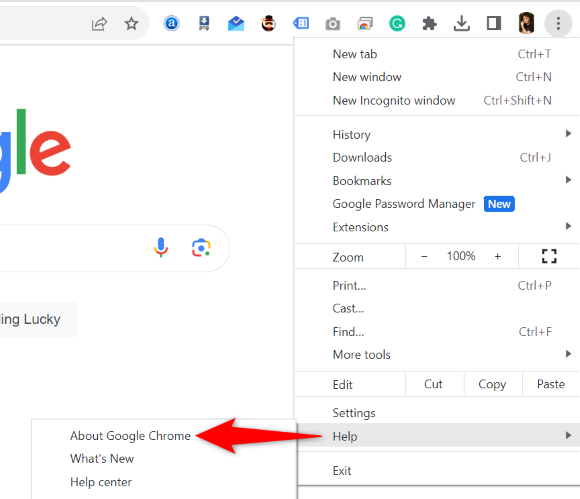Open Settings from the Chrome menu
Viewport: 580px width, 499px height.
click(437, 413)
